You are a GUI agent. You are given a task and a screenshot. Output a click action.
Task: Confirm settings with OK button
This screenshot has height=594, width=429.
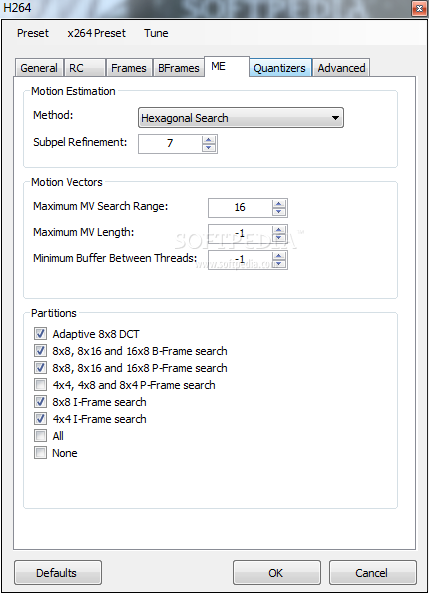pos(277,572)
